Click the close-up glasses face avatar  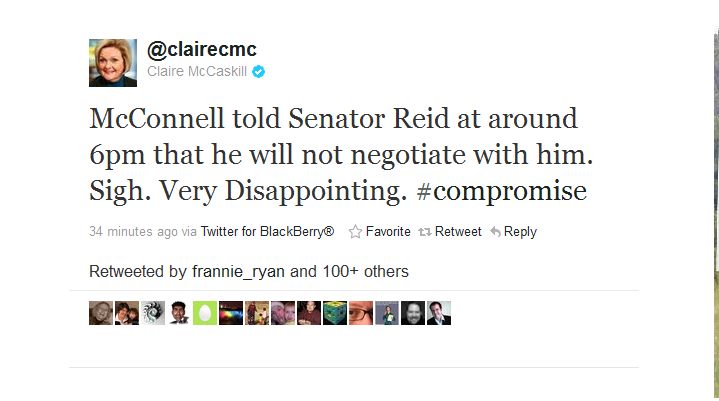click(x=361, y=313)
